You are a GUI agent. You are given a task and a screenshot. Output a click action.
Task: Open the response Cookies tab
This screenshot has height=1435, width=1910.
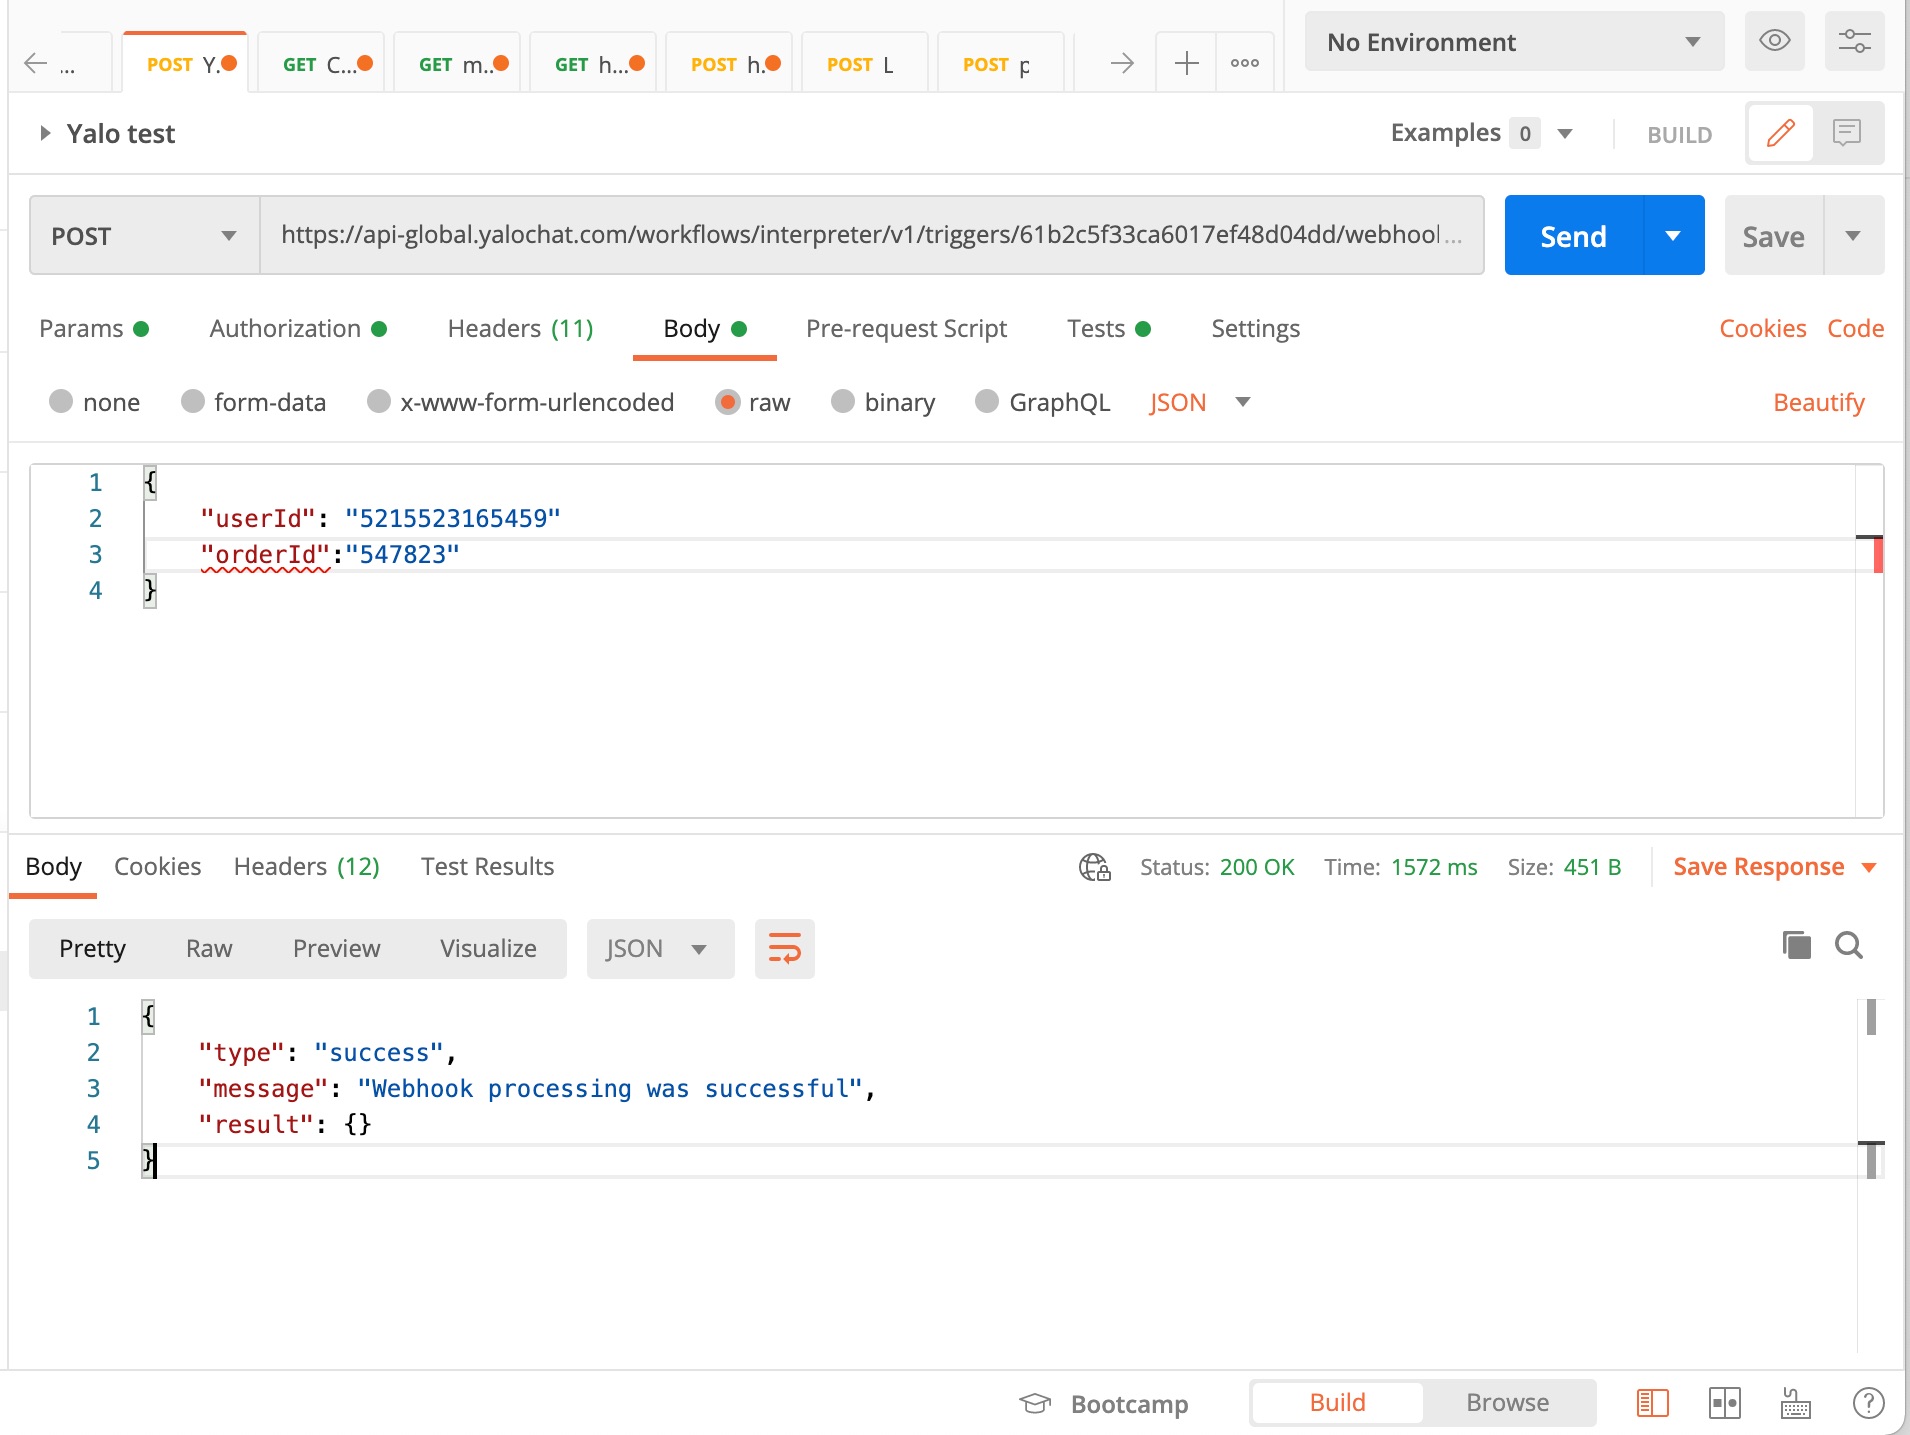click(157, 867)
